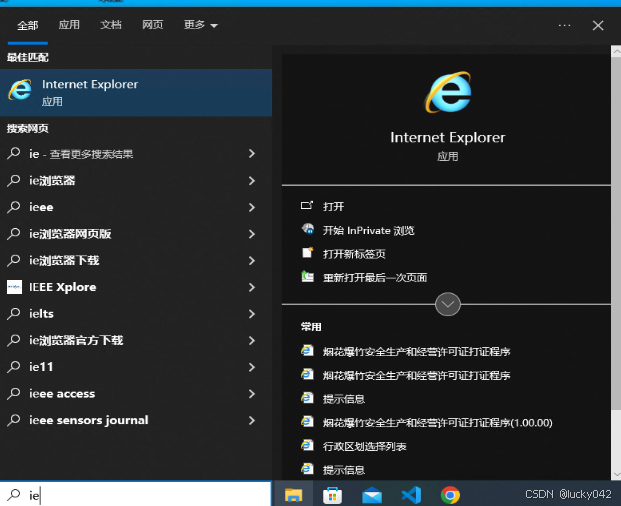Click the Open (打开) action icon
Viewport: 621px width, 506px height.
[x=307, y=205]
